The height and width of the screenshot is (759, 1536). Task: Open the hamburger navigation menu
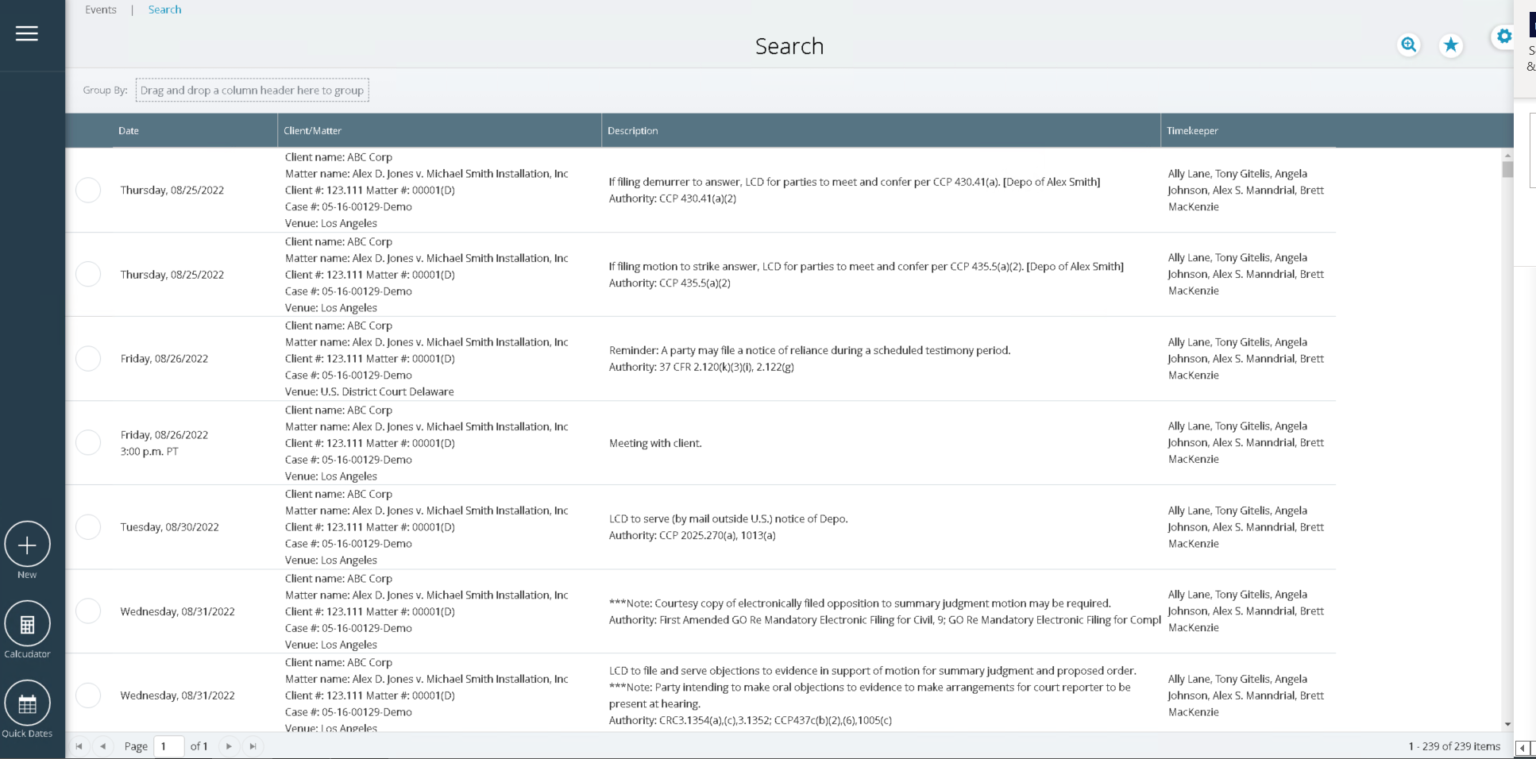pyautogui.click(x=27, y=33)
